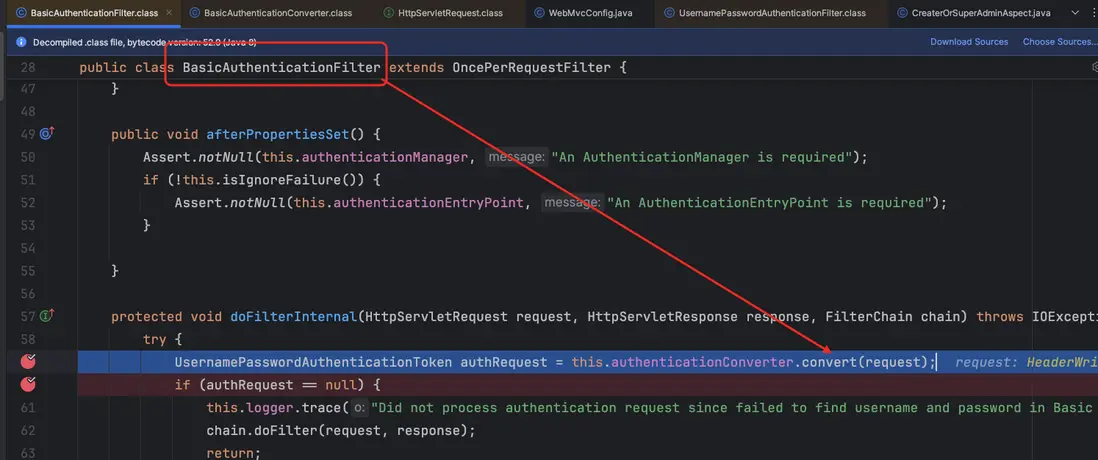Click WebMvcConfig.java tab class icon

tap(539, 13)
